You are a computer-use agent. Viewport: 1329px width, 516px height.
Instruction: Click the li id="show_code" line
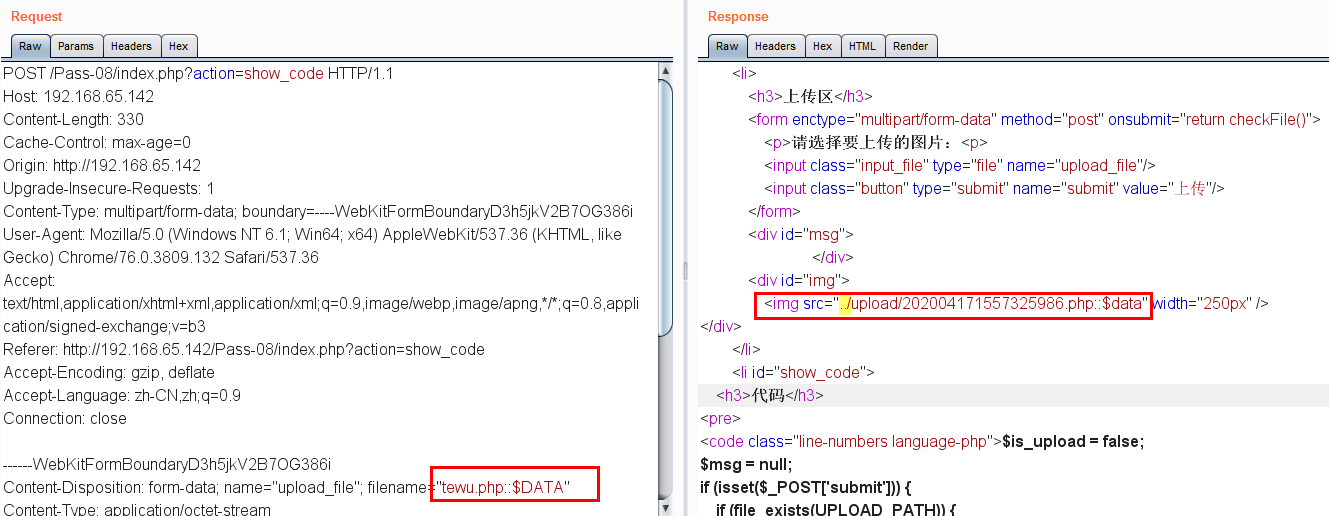point(804,373)
